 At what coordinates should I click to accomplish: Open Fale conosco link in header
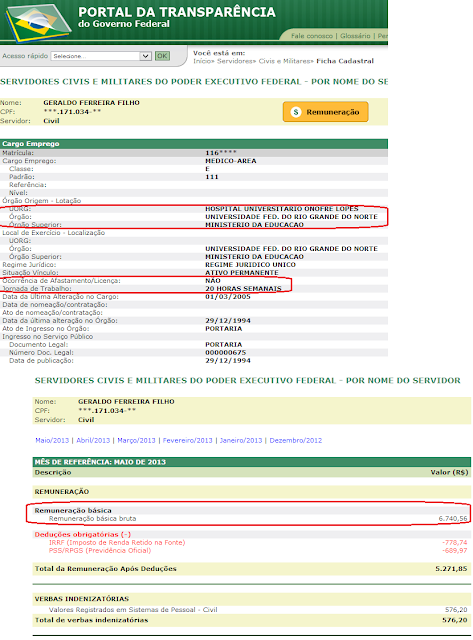(x=312, y=36)
